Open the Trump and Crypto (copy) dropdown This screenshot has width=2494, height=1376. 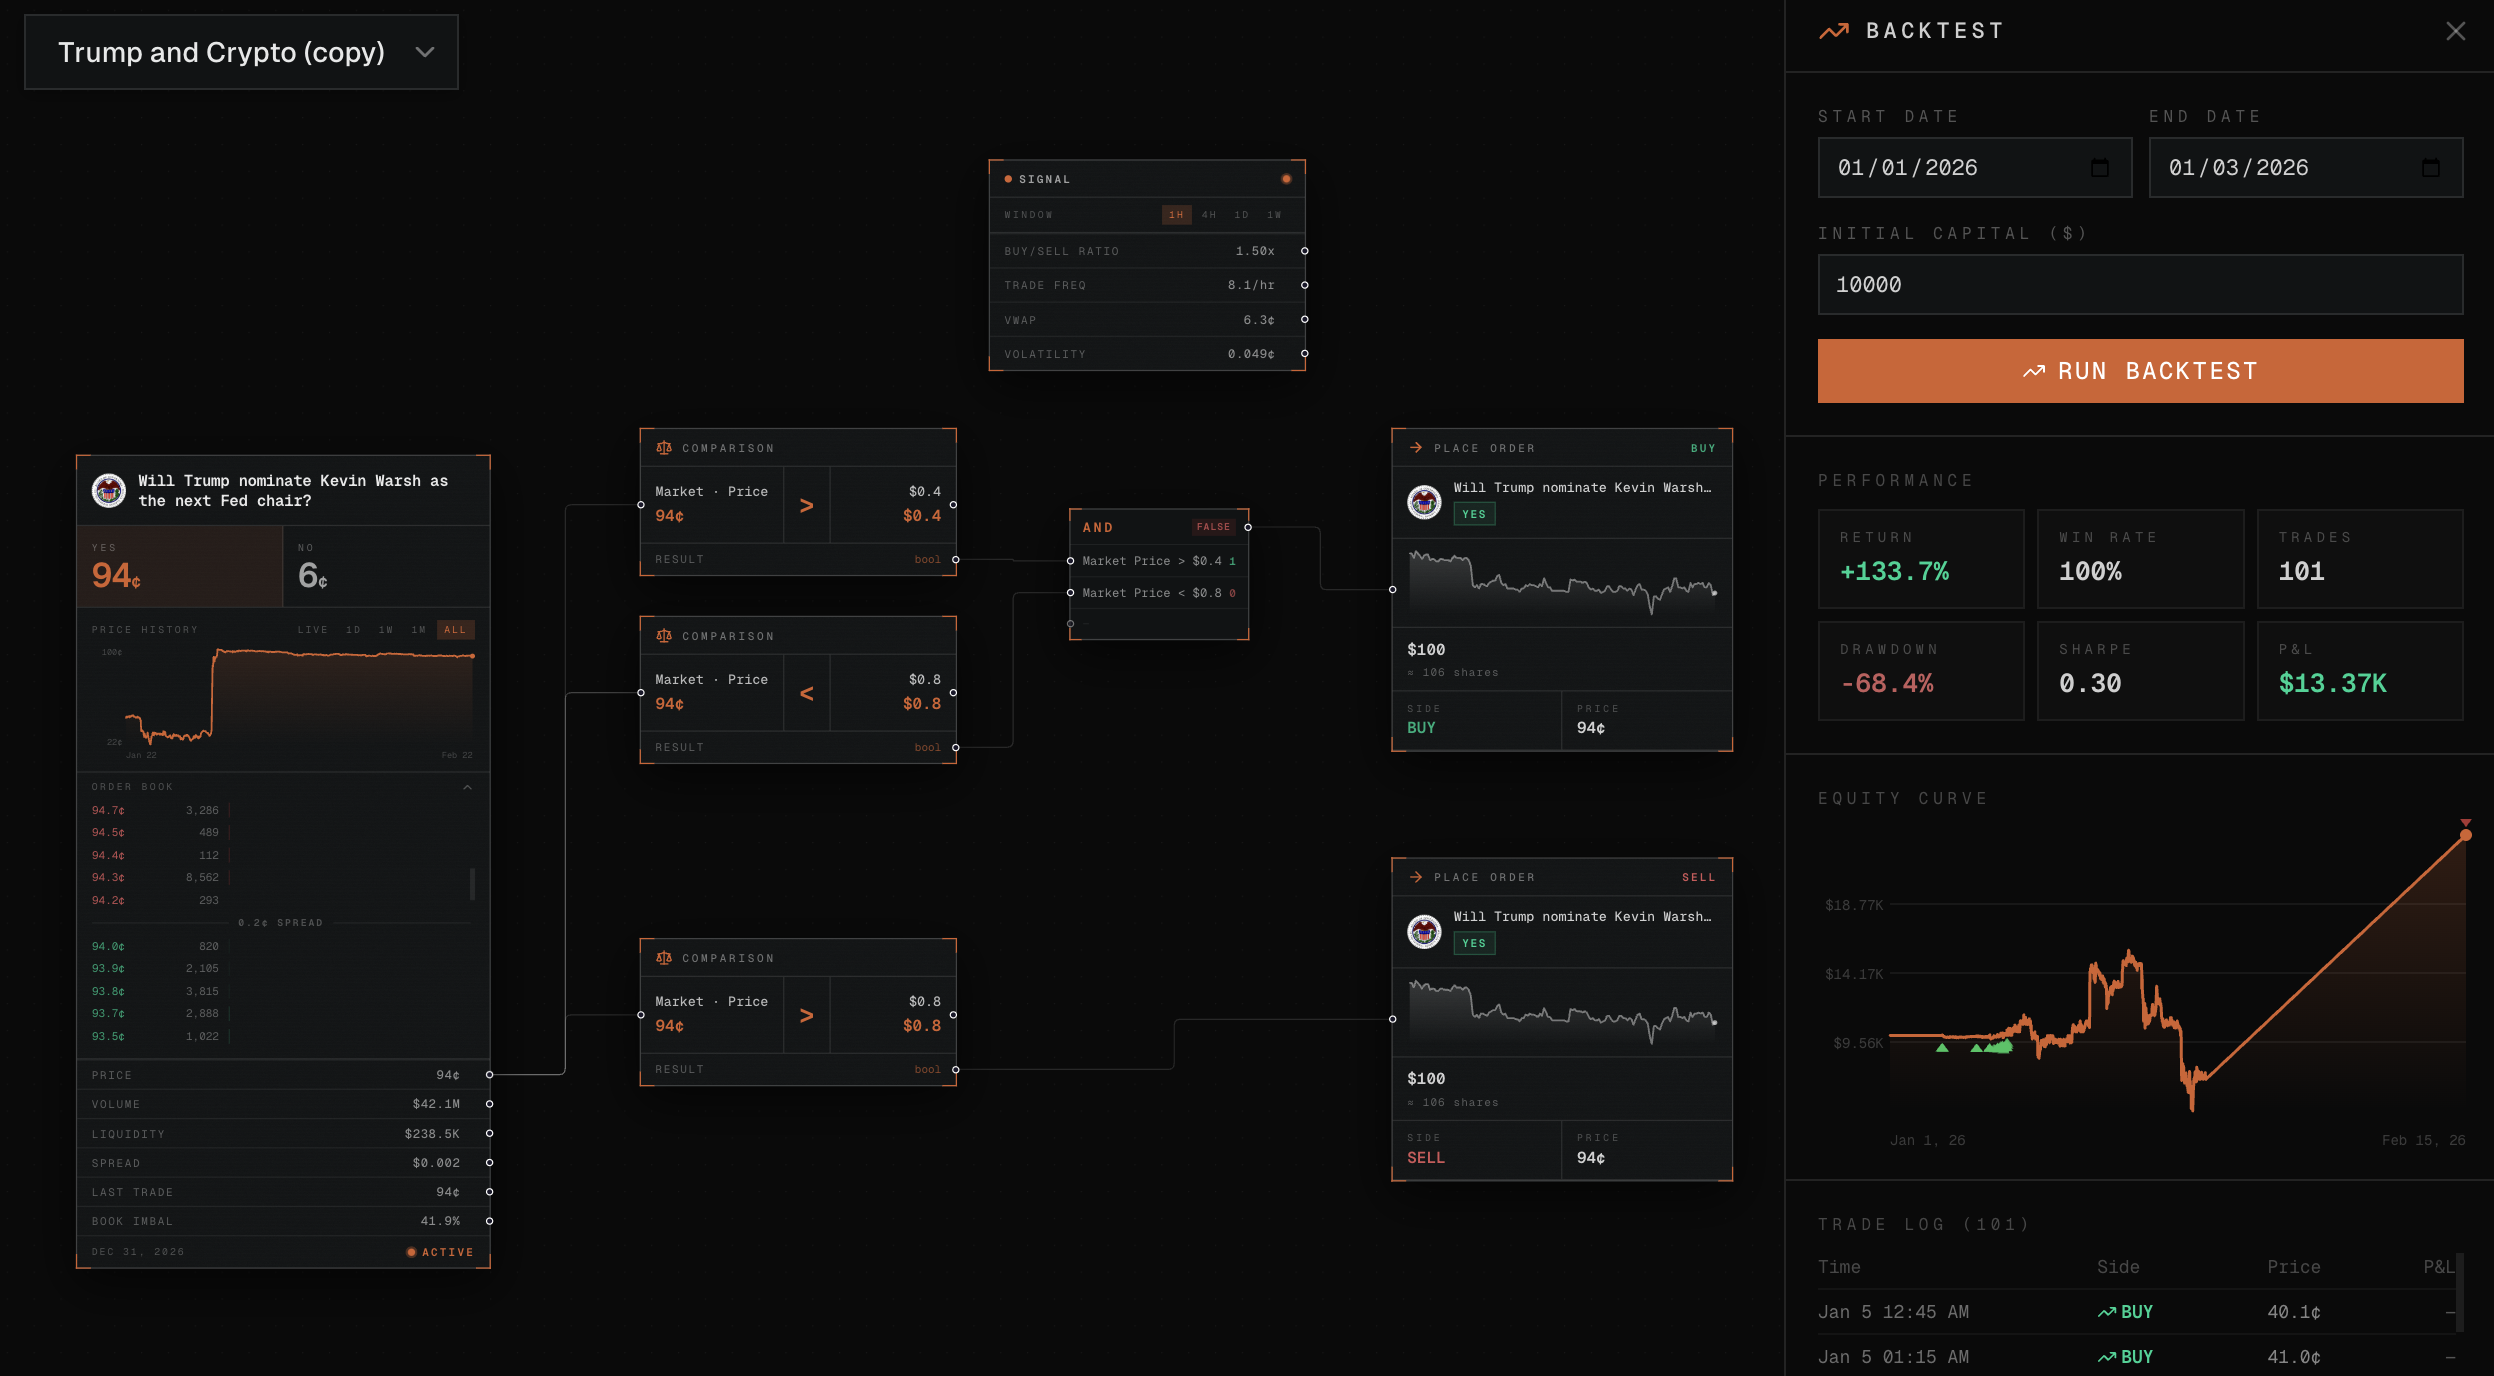coord(241,52)
